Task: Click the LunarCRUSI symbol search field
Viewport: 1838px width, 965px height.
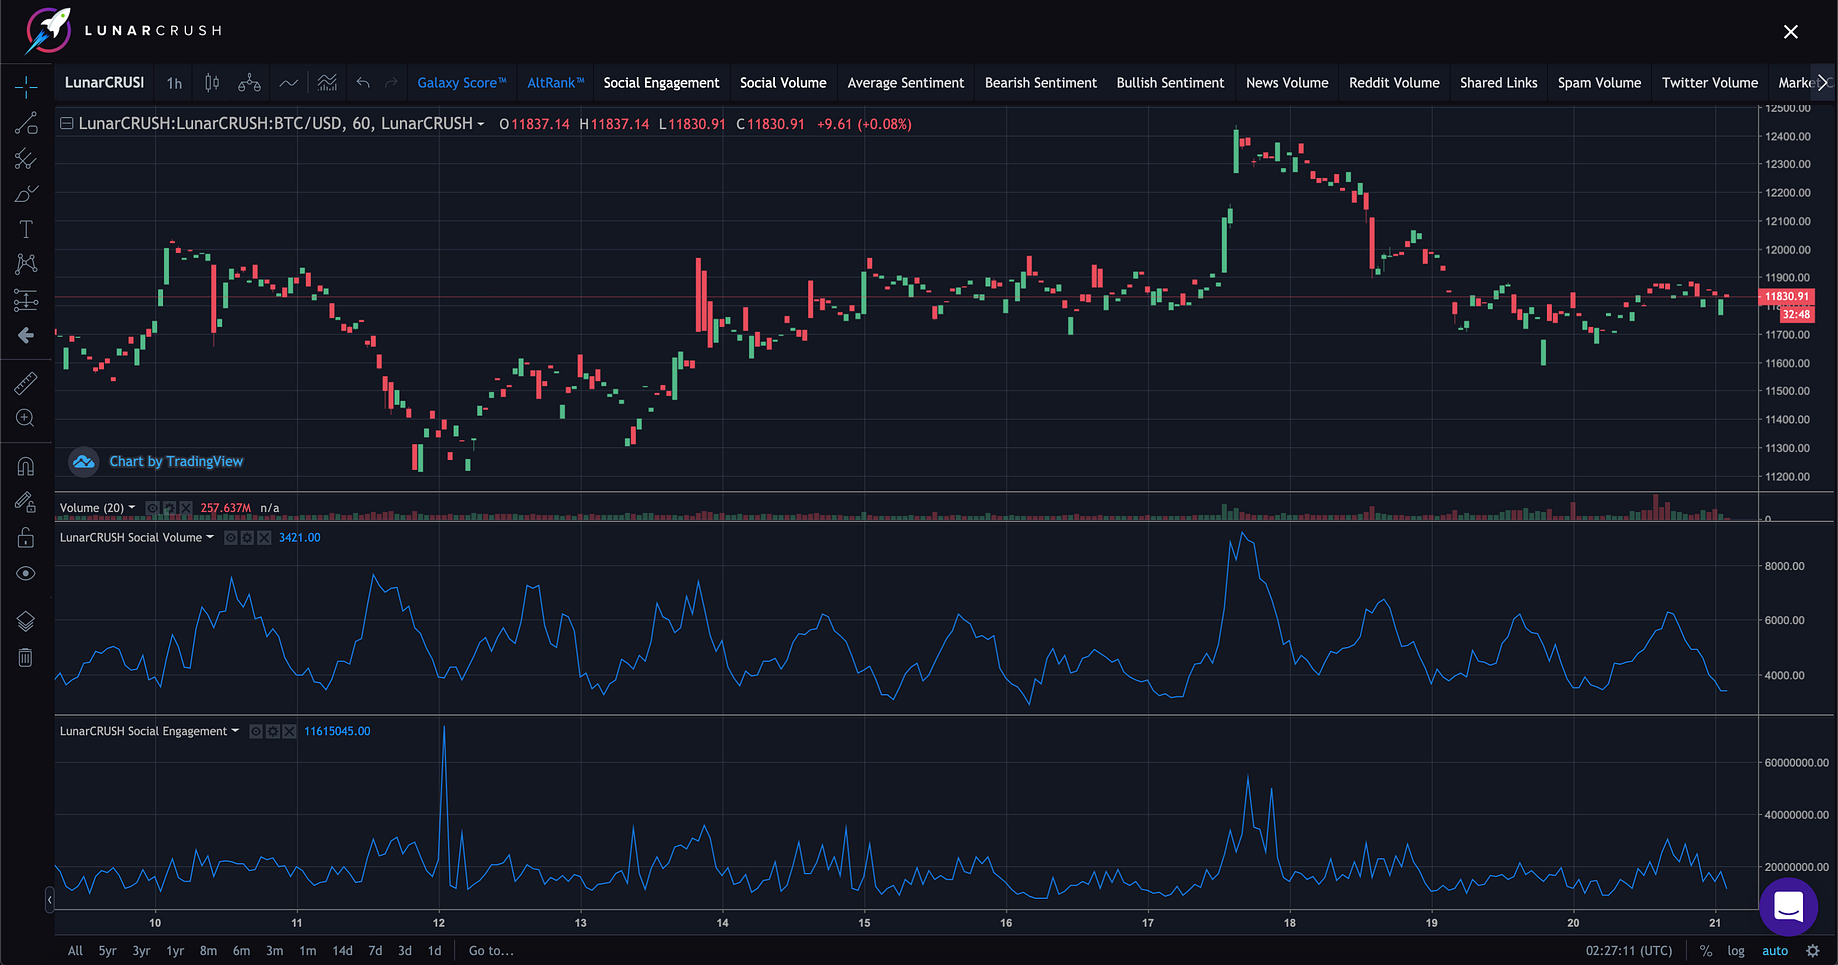Action: 105,83
